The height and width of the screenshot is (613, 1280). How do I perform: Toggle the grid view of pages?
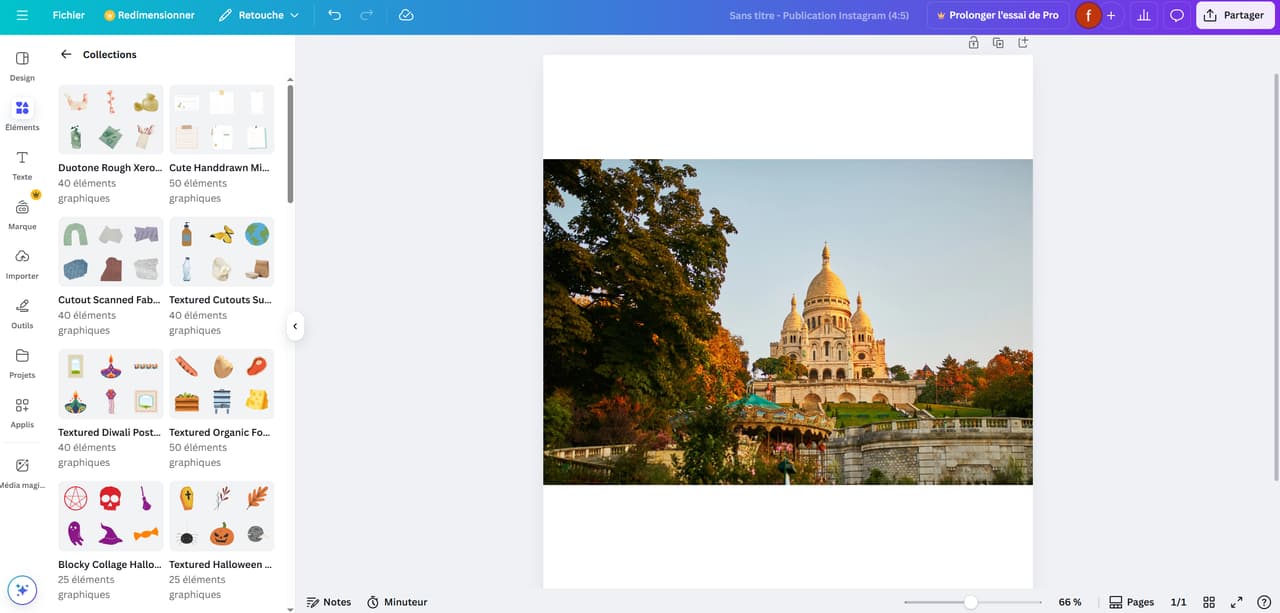click(x=1209, y=602)
